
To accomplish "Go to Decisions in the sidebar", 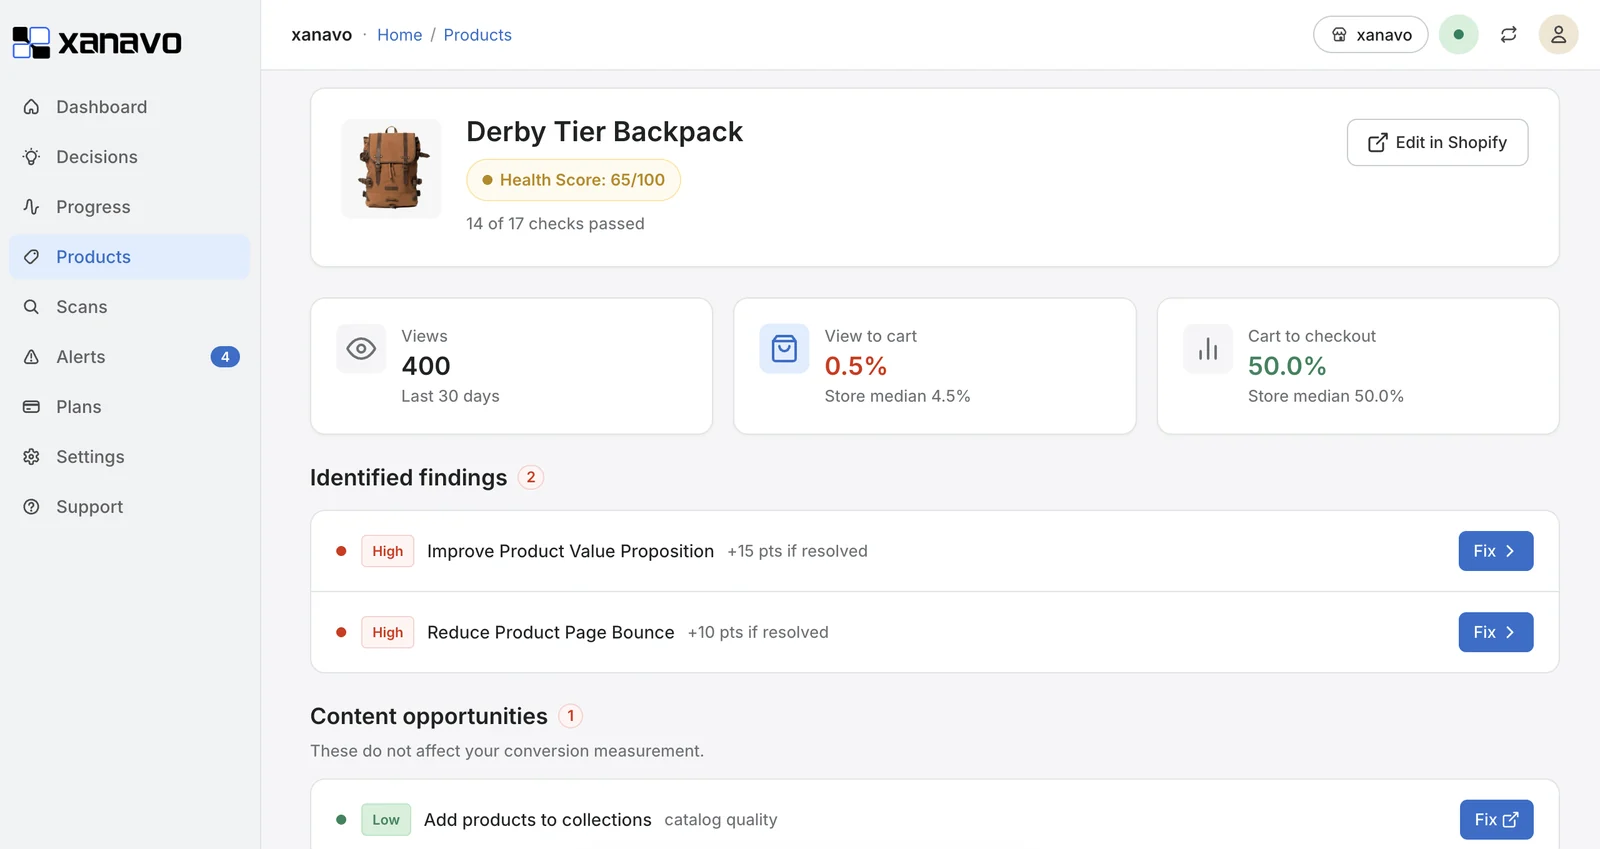I will (x=130, y=157).
